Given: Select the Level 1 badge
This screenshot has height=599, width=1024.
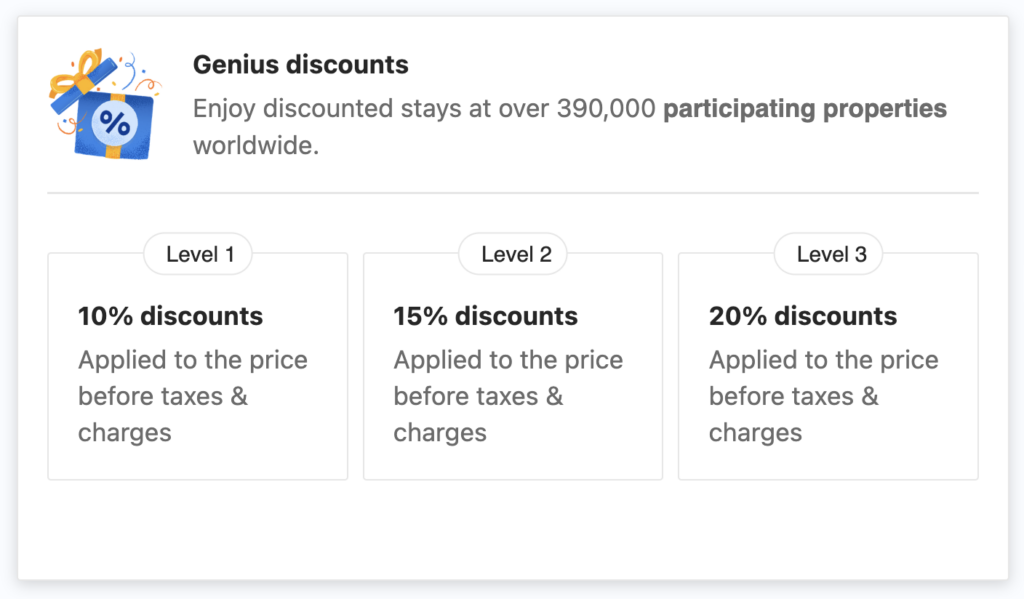Looking at the screenshot, I should (198, 254).
